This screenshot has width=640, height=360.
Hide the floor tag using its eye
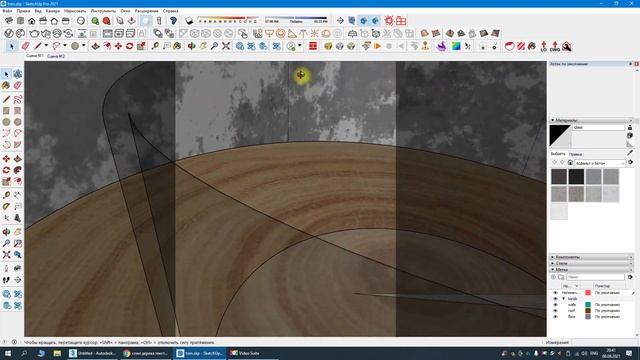coord(555,316)
